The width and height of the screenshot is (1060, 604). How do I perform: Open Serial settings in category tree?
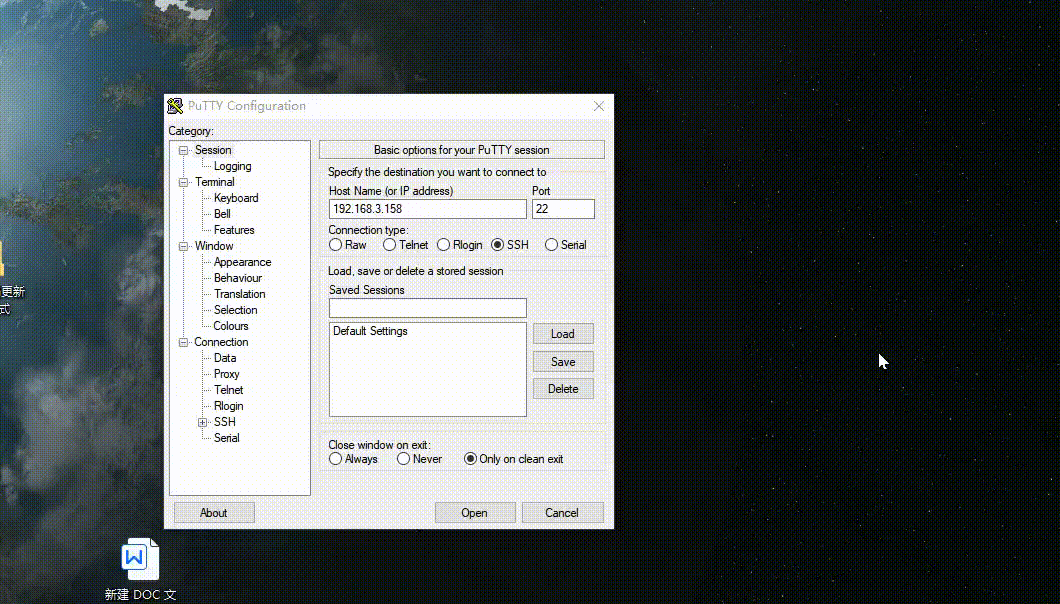(x=226, y=438)
